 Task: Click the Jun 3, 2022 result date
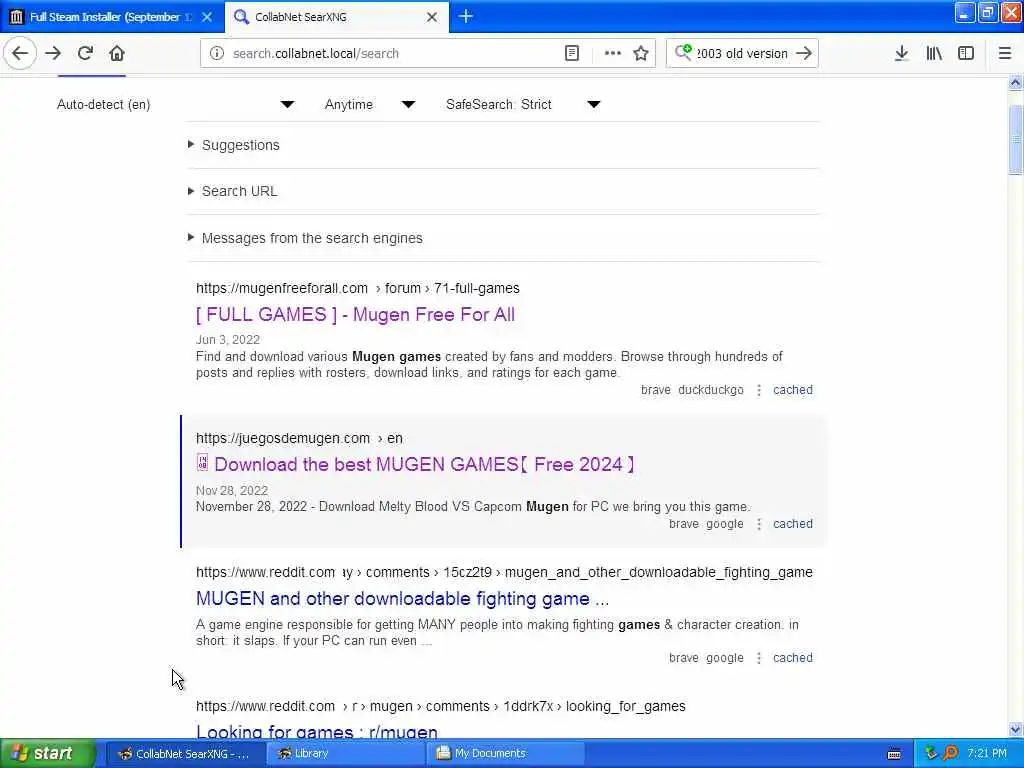[228, 340]
